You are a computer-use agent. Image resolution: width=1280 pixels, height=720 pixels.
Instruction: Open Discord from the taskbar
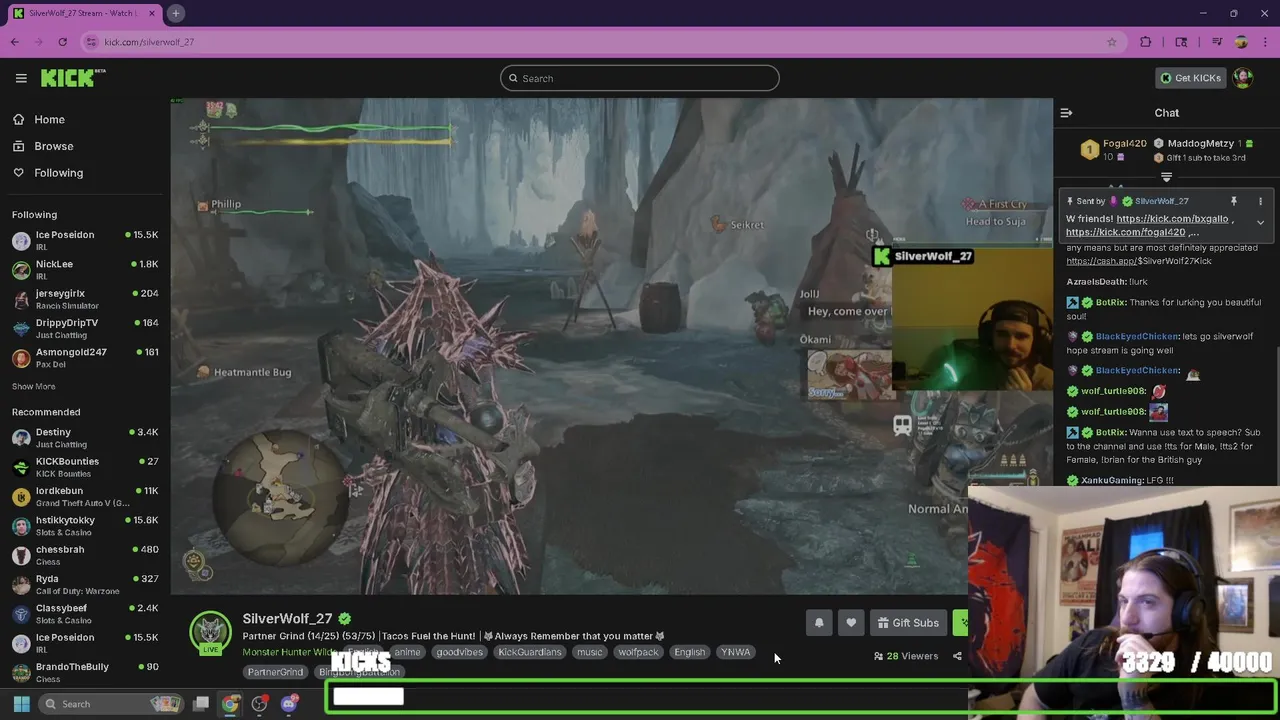[289, 704]
